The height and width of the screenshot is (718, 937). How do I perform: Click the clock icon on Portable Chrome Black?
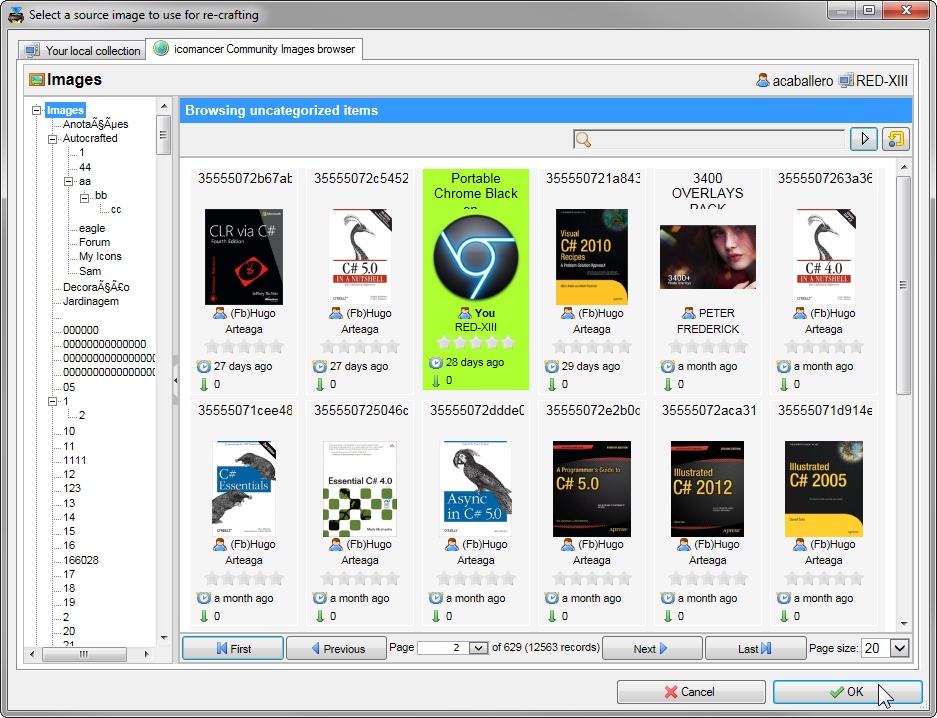click(x=436, y=363)
